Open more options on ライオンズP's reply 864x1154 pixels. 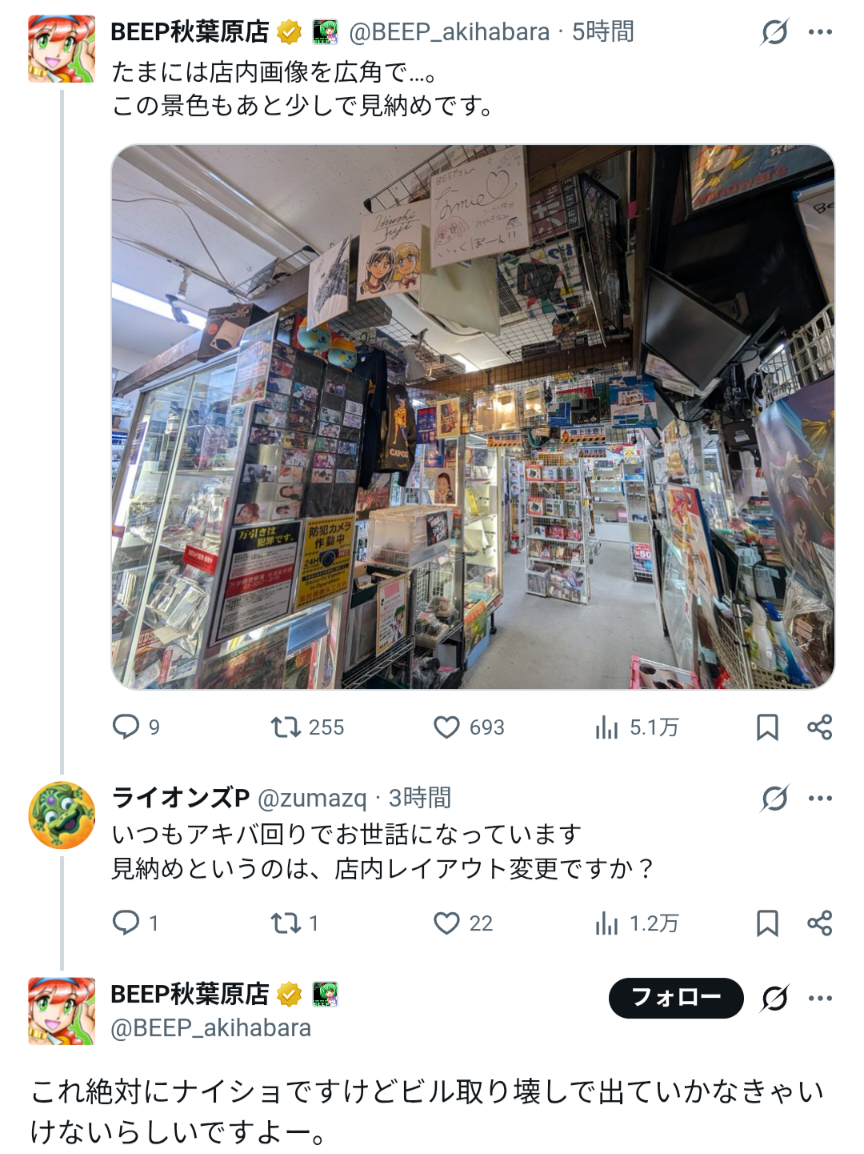(x=820, y=798)
